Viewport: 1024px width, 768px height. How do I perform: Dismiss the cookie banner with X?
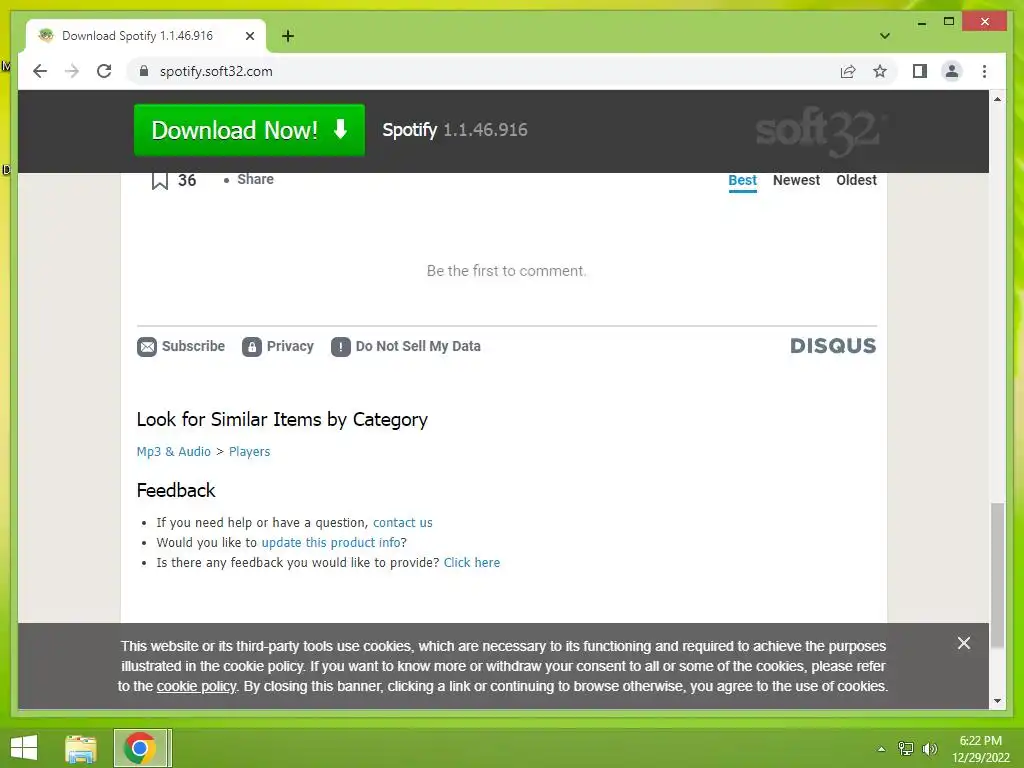tap(964, 643)
